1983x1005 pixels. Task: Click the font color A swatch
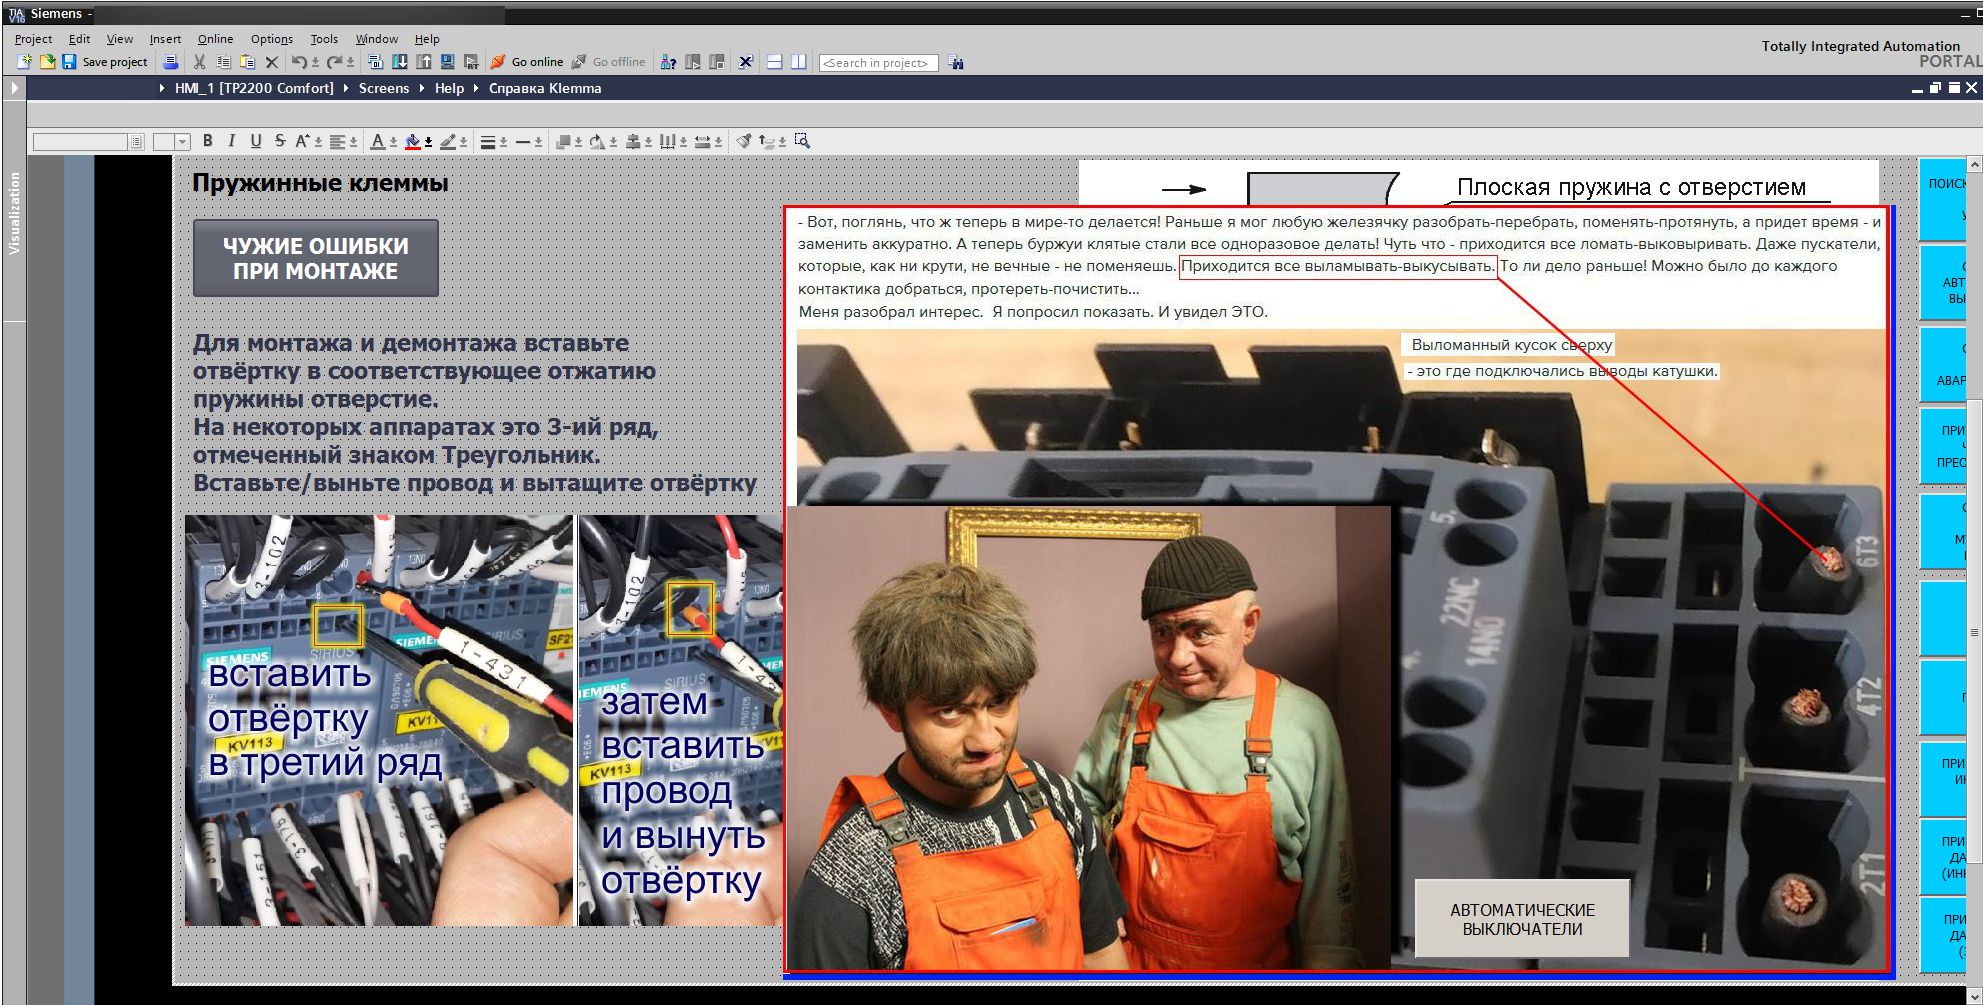pyautogui.click(x=377, y=141)
